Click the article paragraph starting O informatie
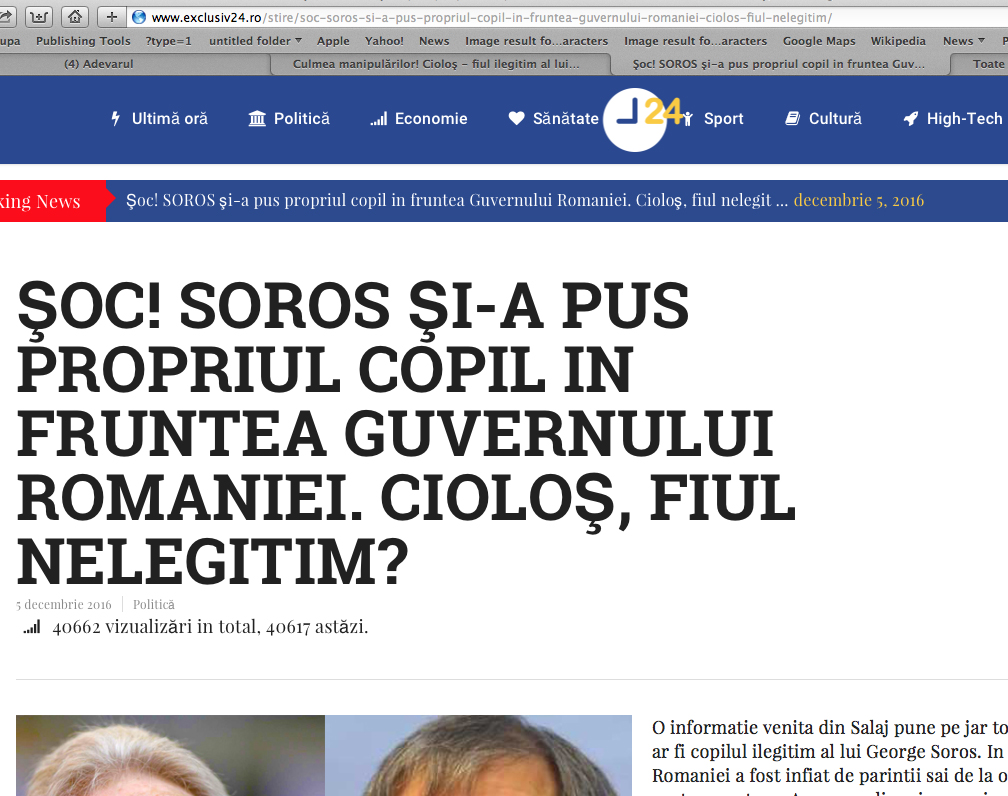Screen dimensions: 1008x796 [829, 757]
